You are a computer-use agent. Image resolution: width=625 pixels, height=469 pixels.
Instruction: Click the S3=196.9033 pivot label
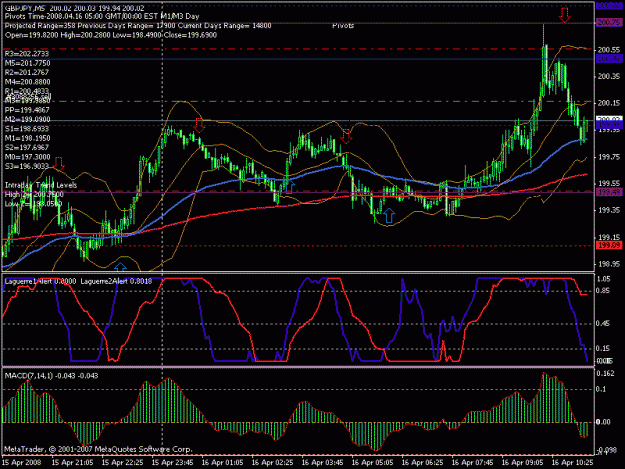(27, 166)
